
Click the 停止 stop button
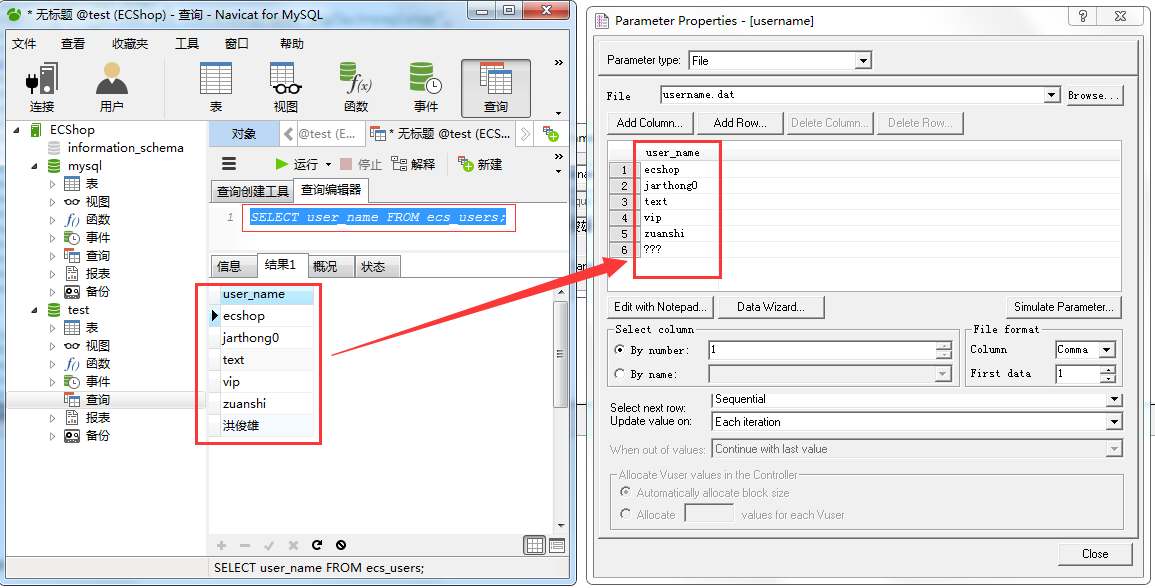[x=361, y=164]
